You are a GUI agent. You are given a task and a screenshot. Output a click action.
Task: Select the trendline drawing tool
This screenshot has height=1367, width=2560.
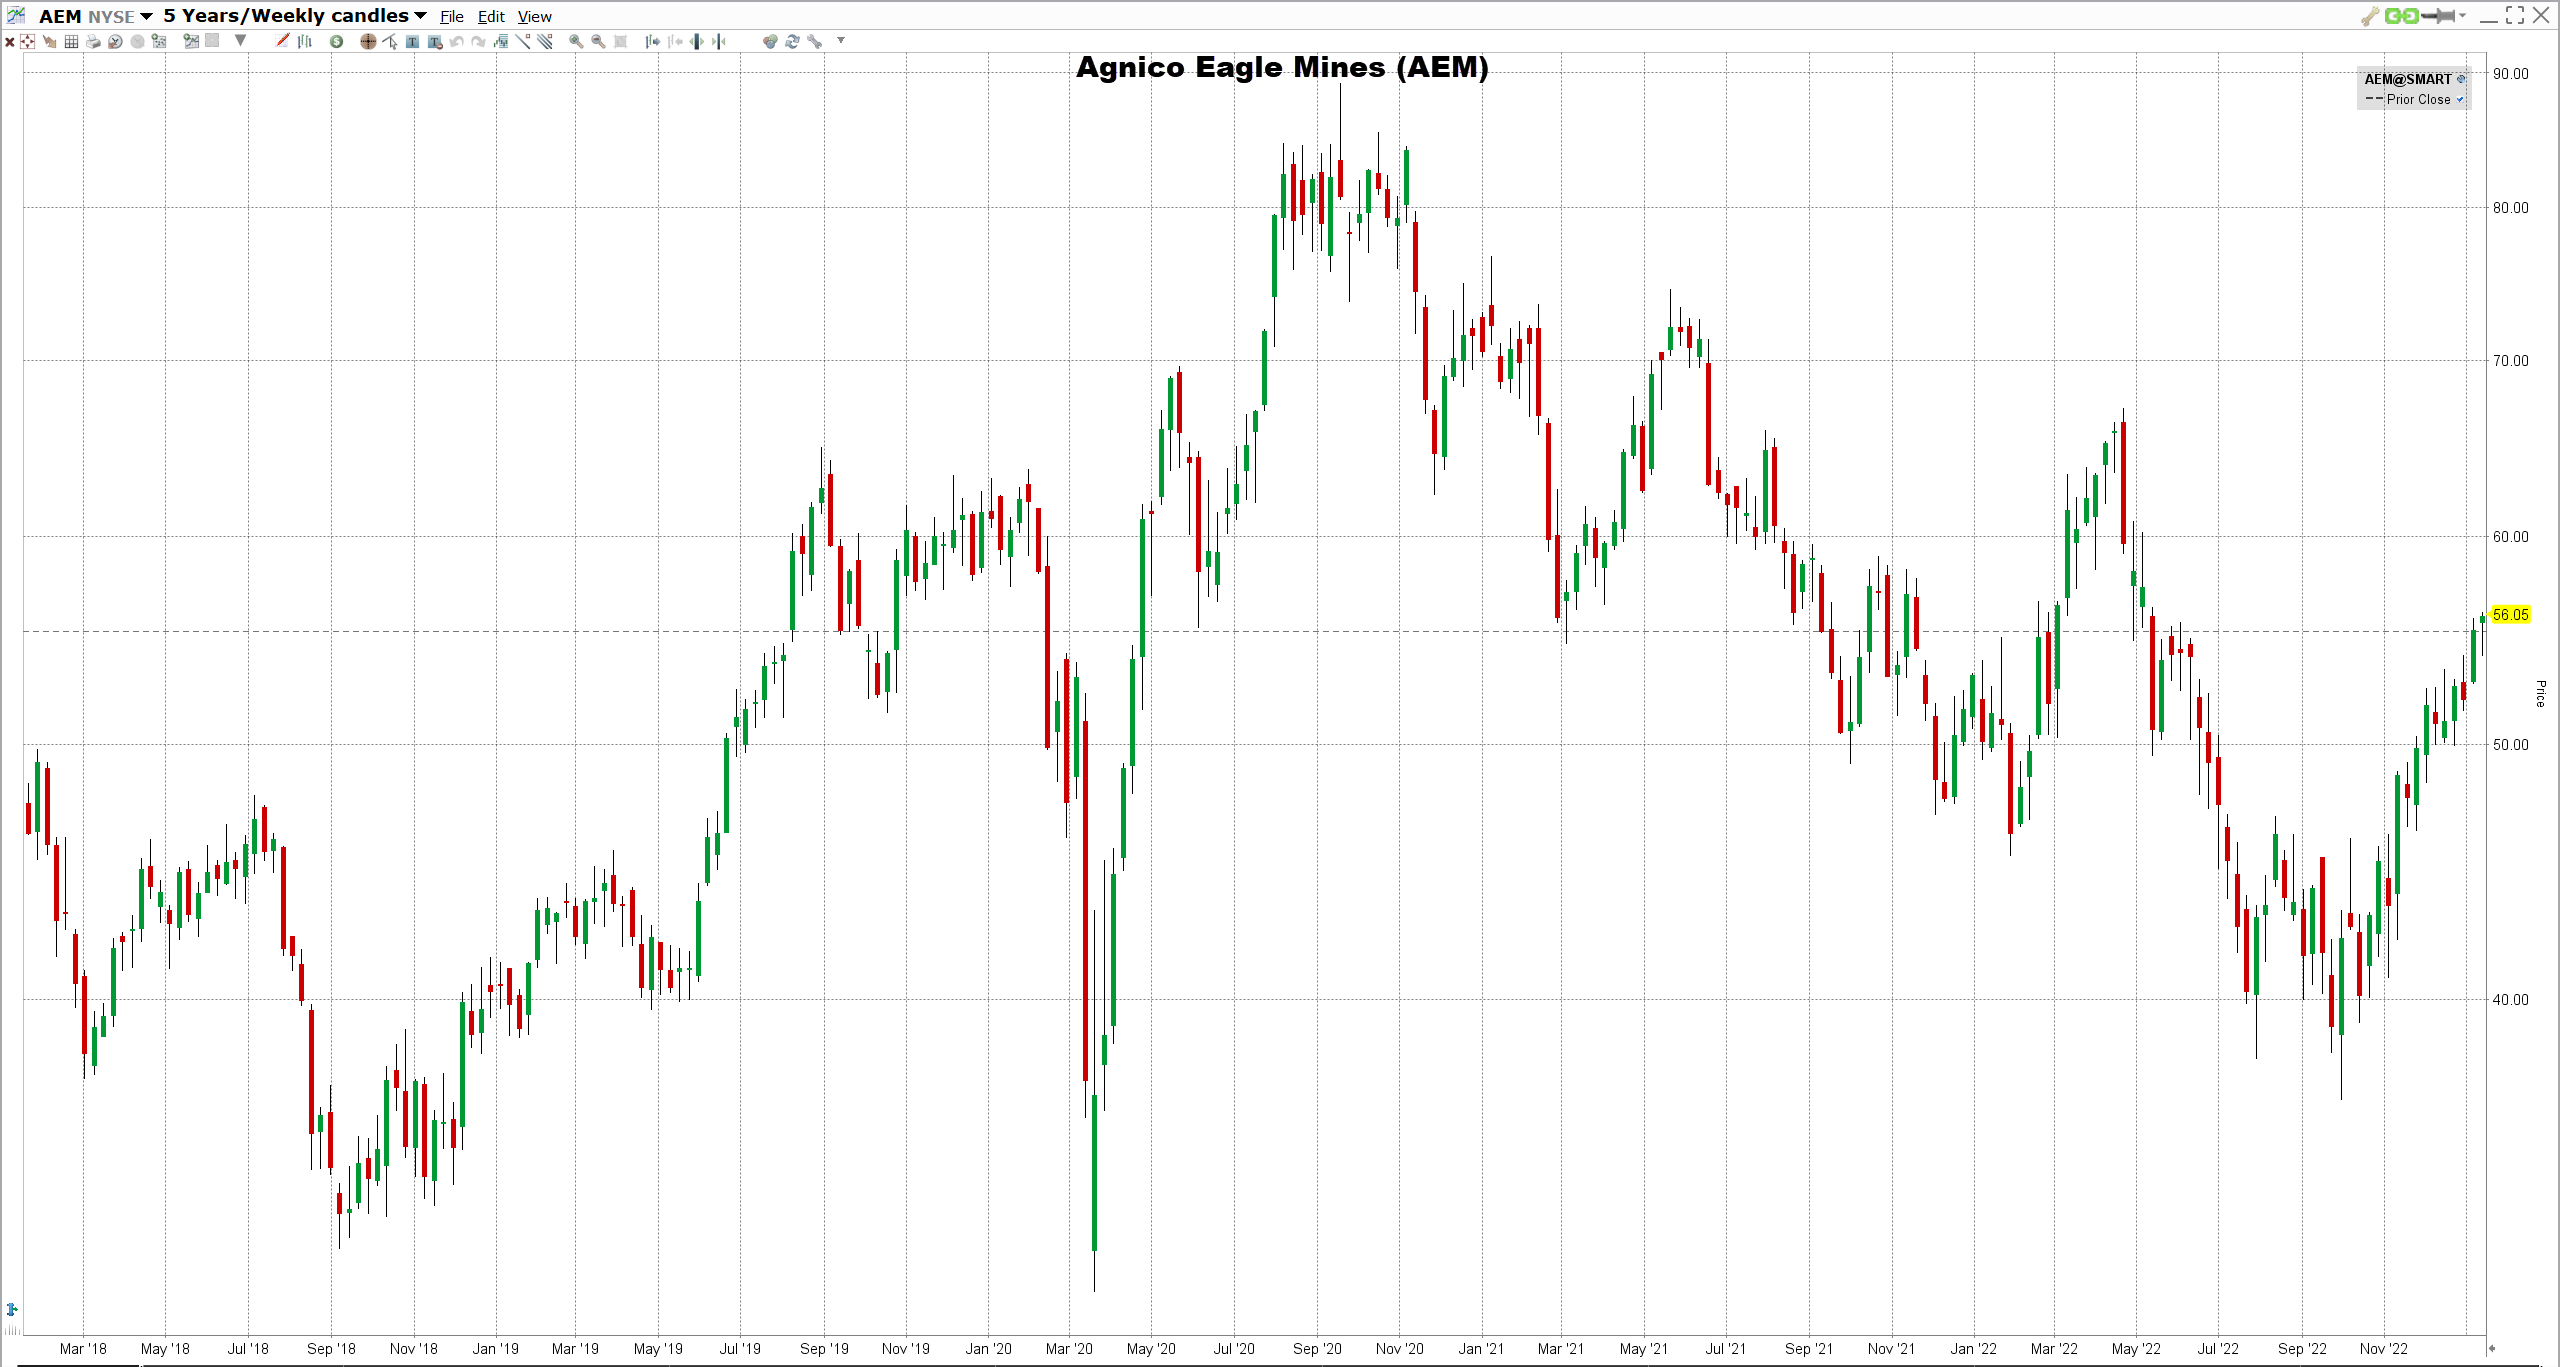pos(522,41)
